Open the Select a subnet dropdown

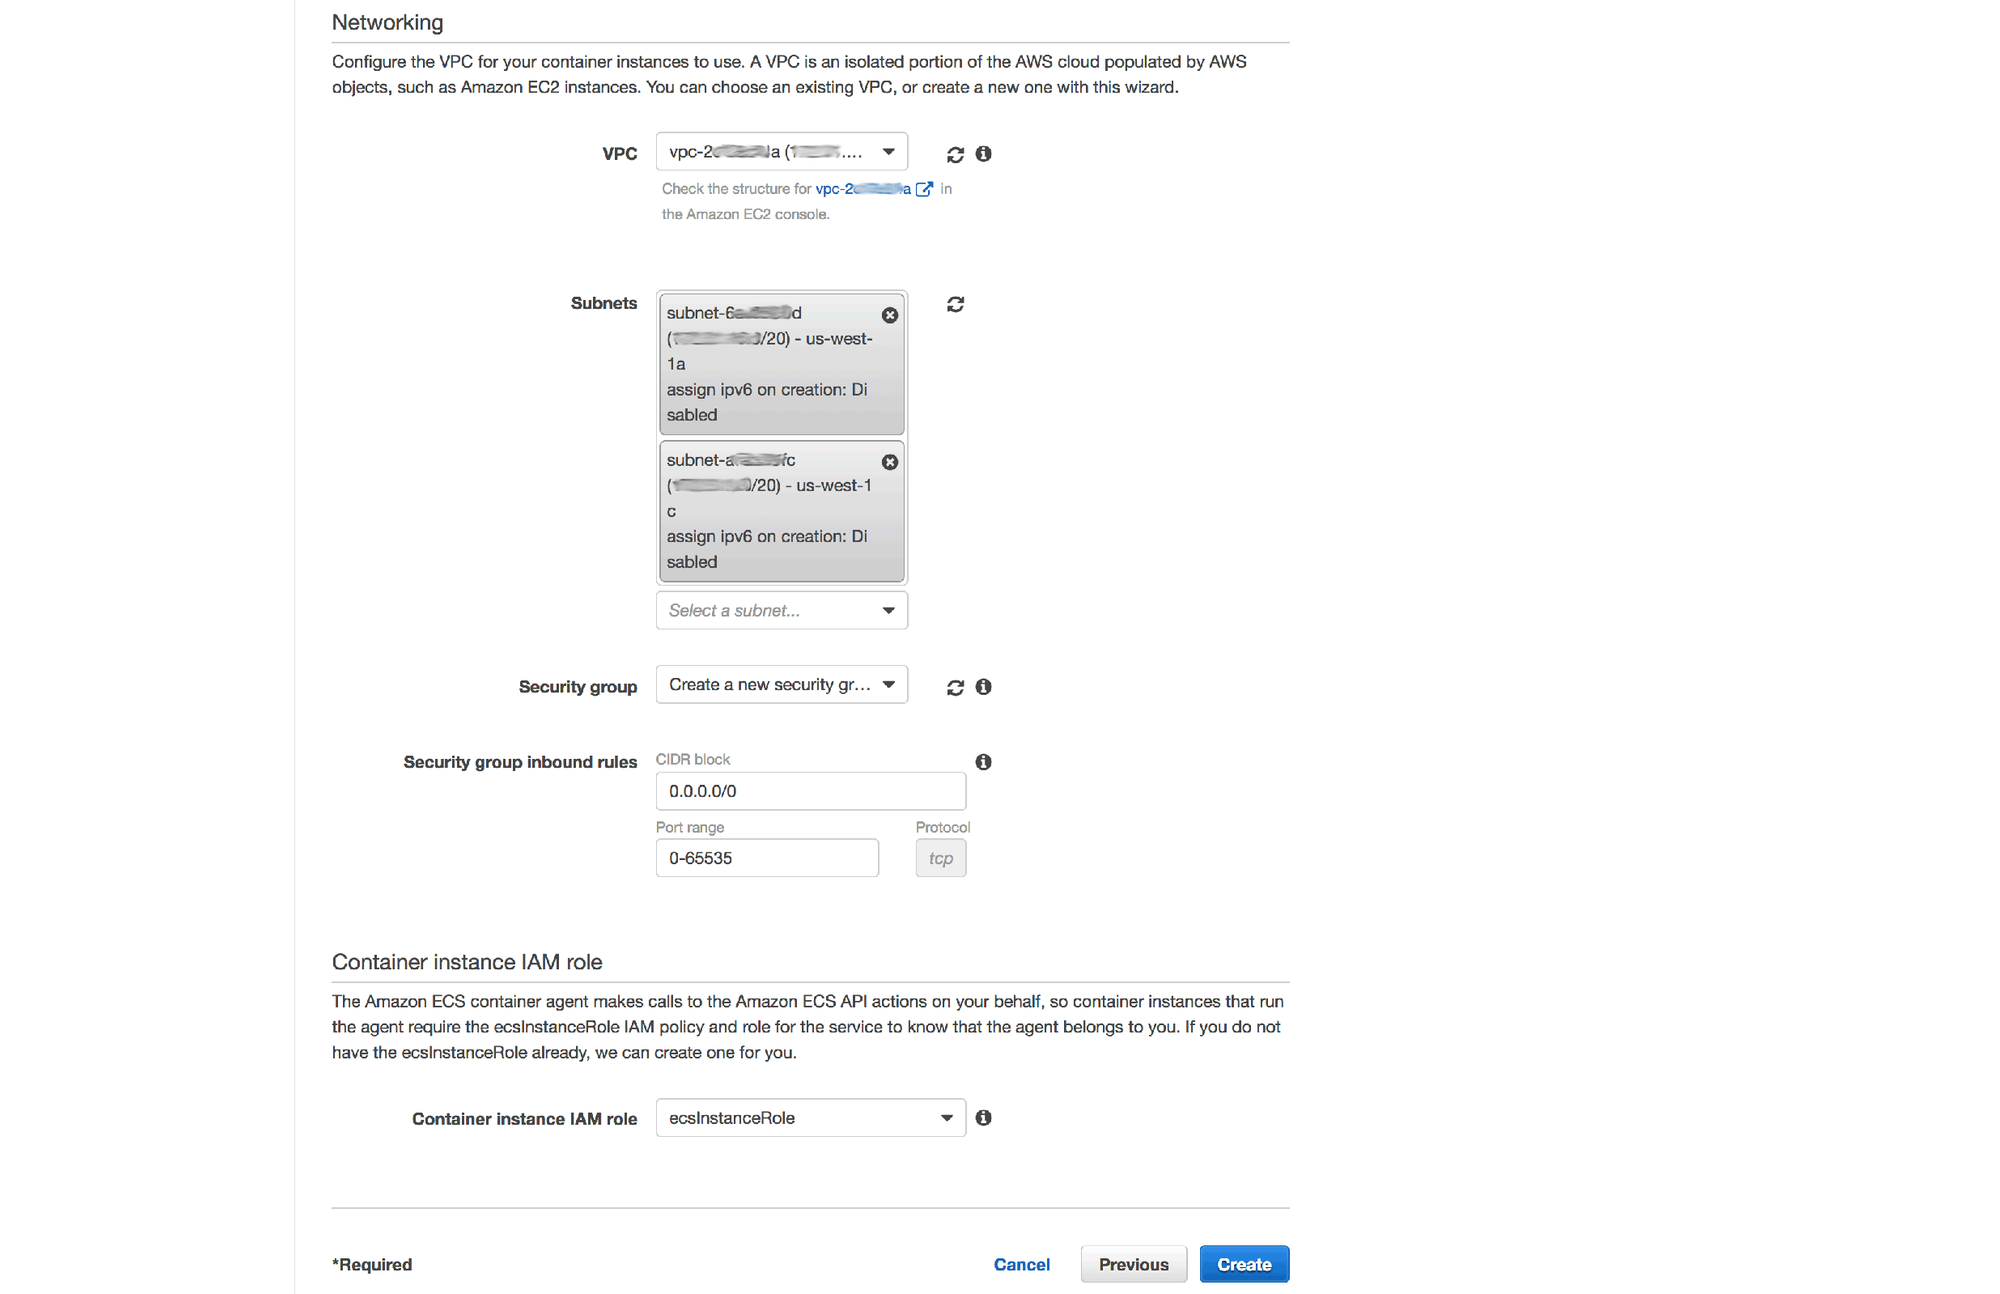tap(782, 610)
